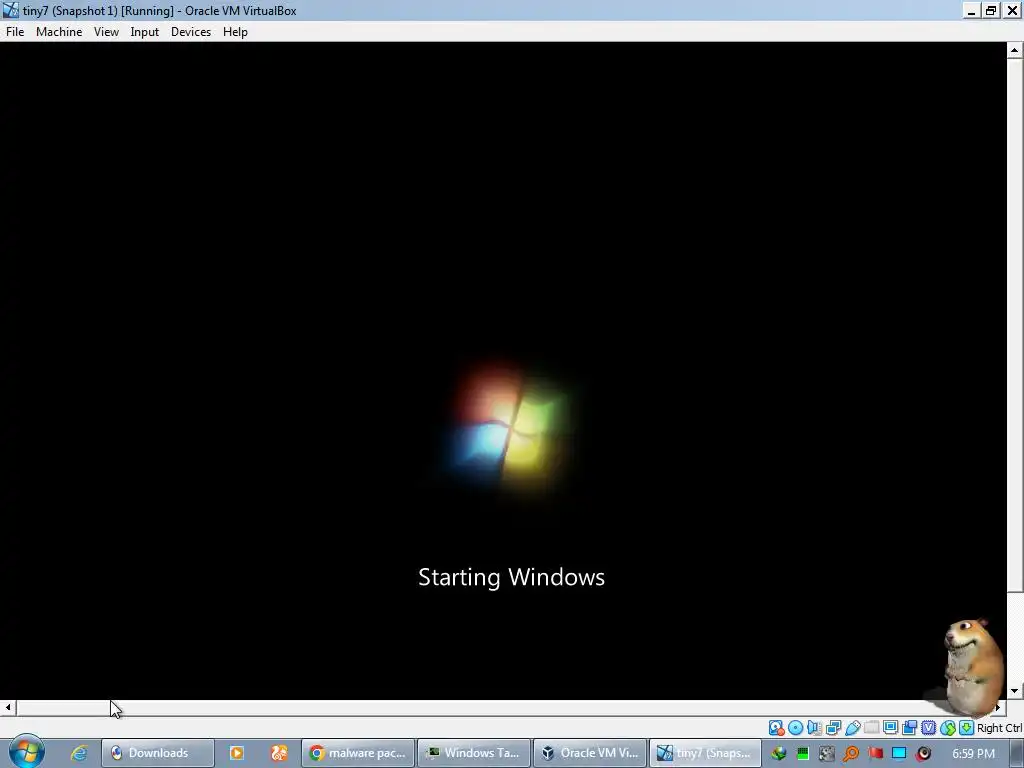Click the vertical scrollbar thumb
This screenshot has width=1024, height=768.
[x=1014, y=325]
